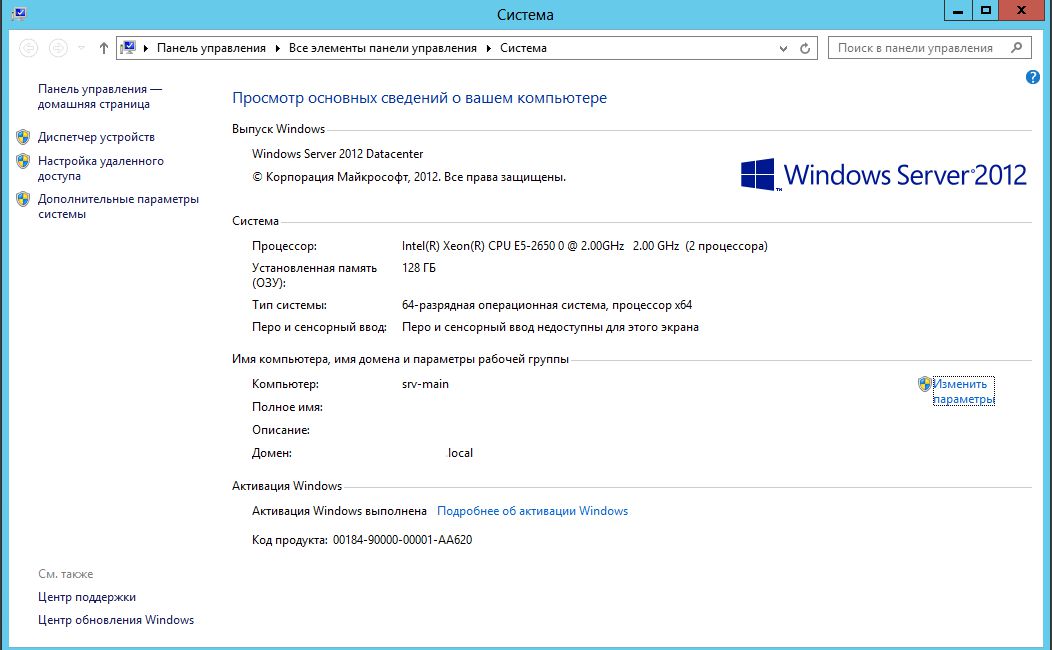Click the forward navigation arrow

(x=58, y=48)
